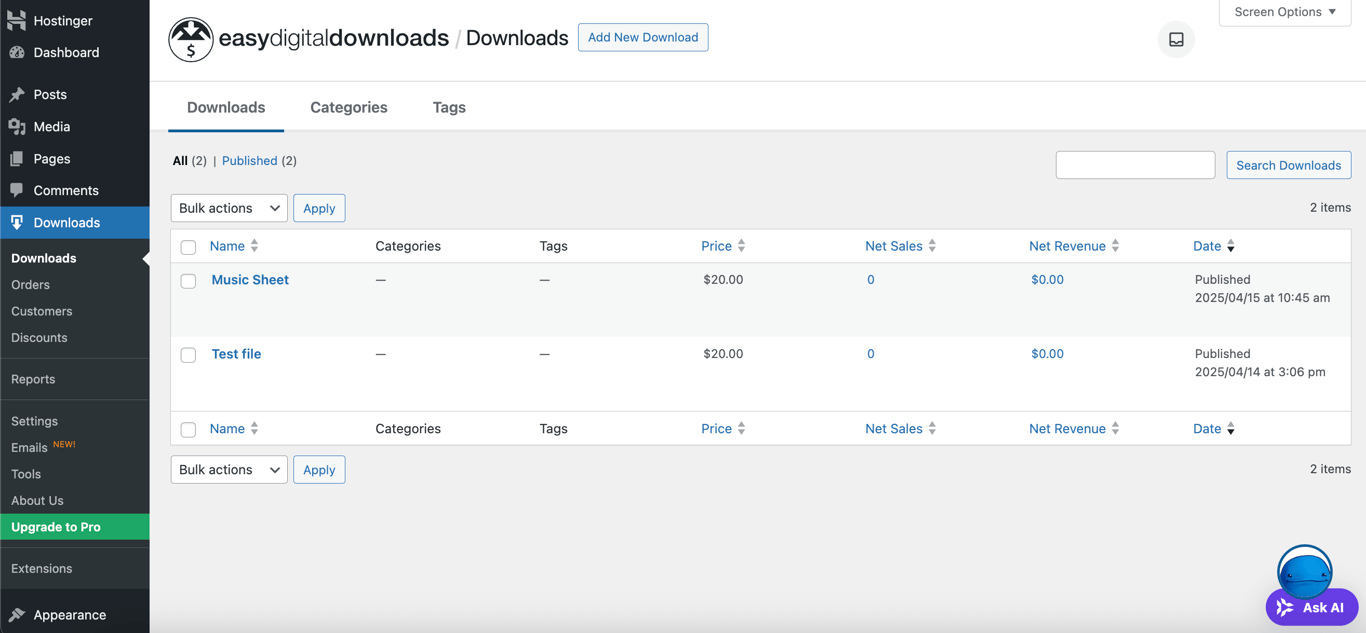Screen dimensions: 1366x633
Task: Open the support inbox icon in the header
Action: point(1175,39)
